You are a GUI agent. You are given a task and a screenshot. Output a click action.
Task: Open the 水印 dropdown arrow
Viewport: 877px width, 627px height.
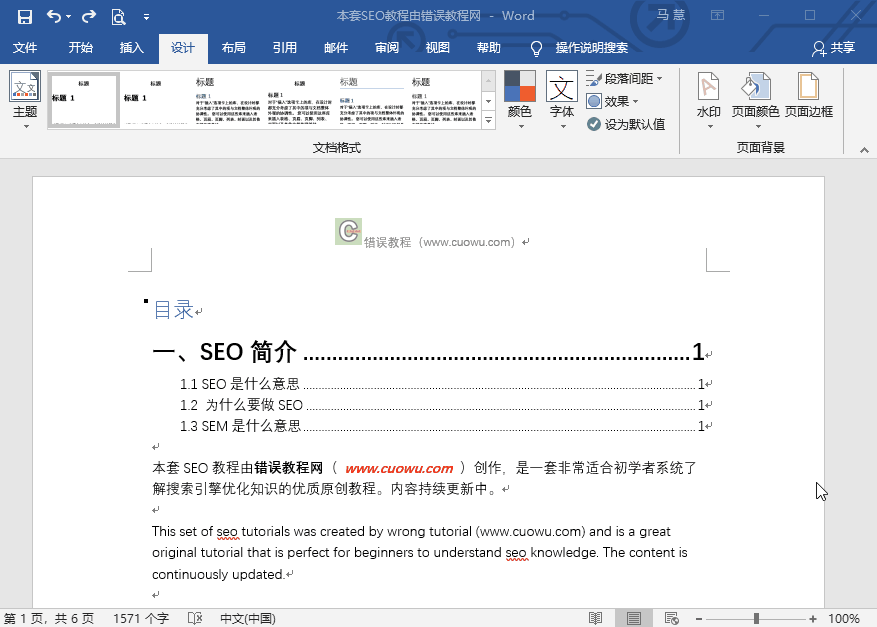click(x=710, y=127)
